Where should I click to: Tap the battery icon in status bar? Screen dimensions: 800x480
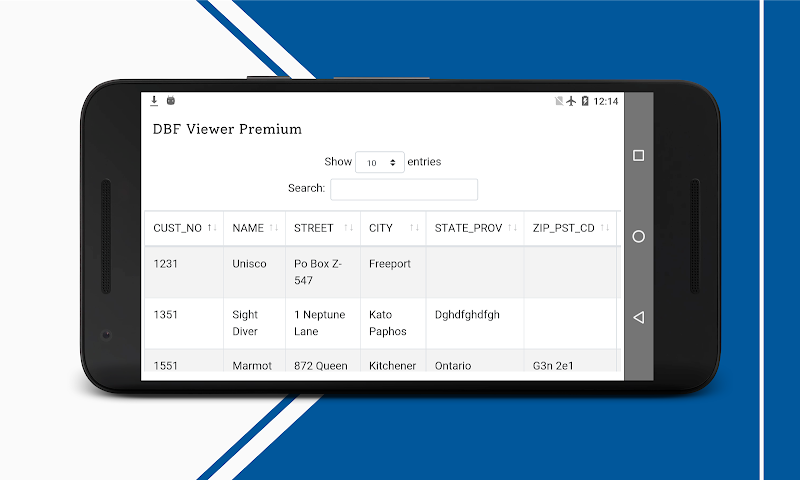585,101
